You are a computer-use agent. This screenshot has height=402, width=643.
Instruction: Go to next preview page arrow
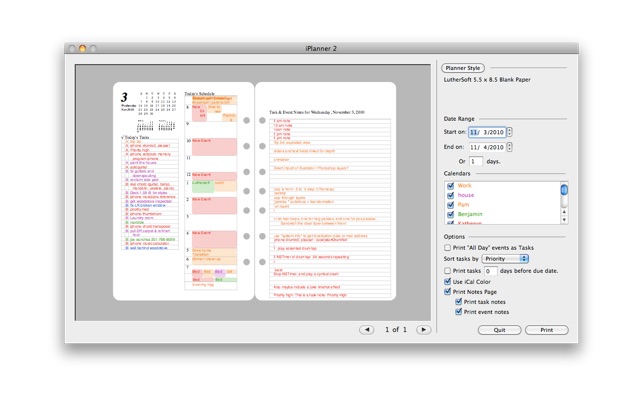[424, 330]
